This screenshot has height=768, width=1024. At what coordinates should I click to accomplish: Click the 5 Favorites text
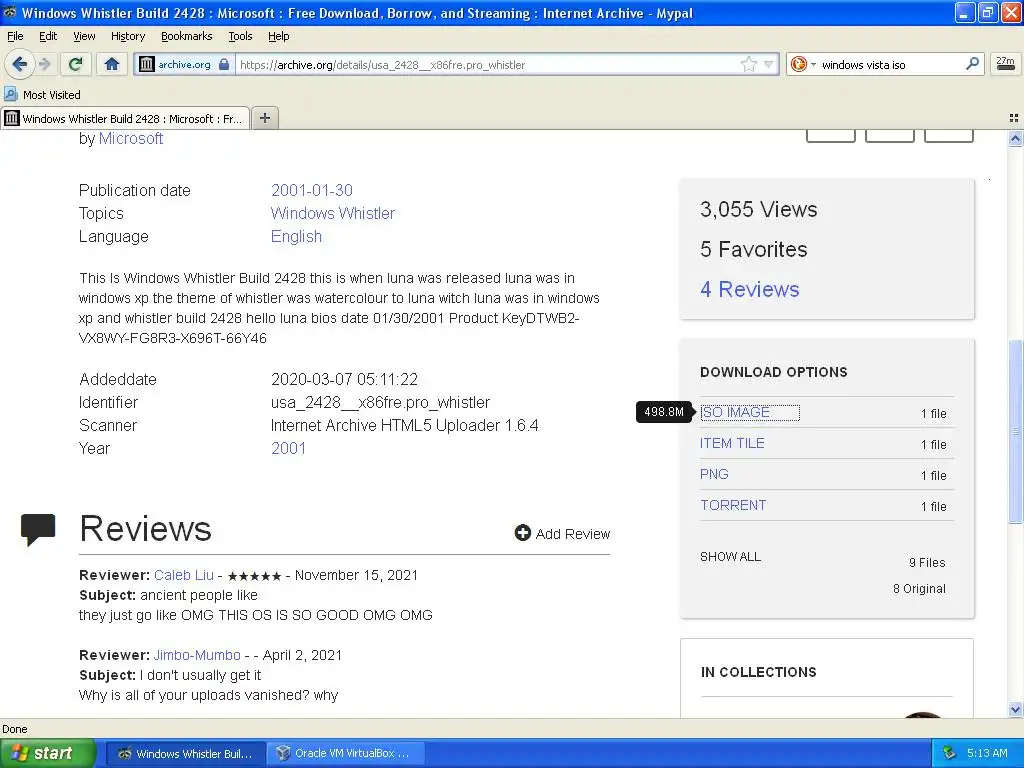click(754, 249)
